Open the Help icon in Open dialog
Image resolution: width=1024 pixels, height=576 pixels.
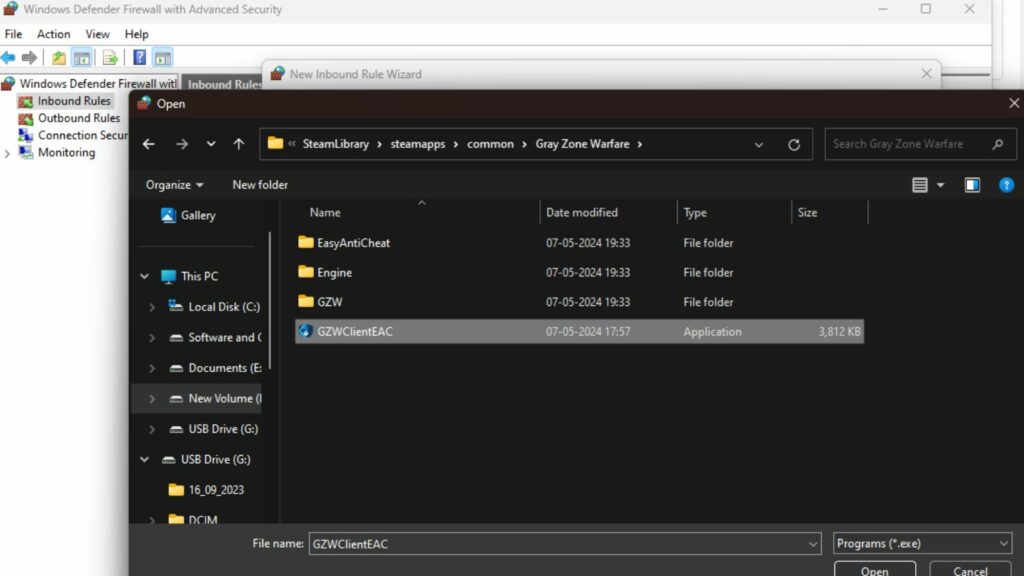(1006, 185)
